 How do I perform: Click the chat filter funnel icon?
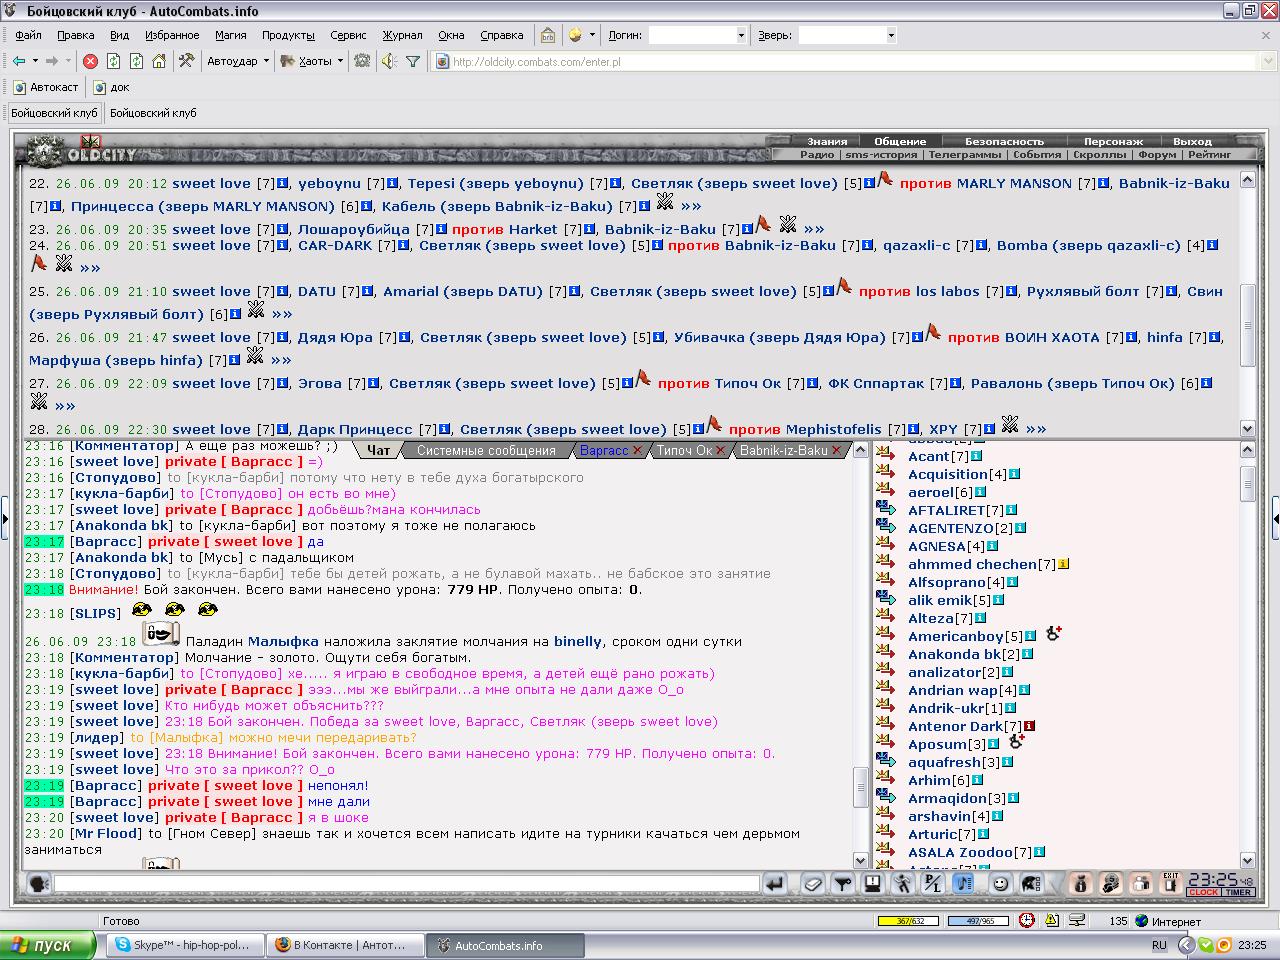point(843,884)
